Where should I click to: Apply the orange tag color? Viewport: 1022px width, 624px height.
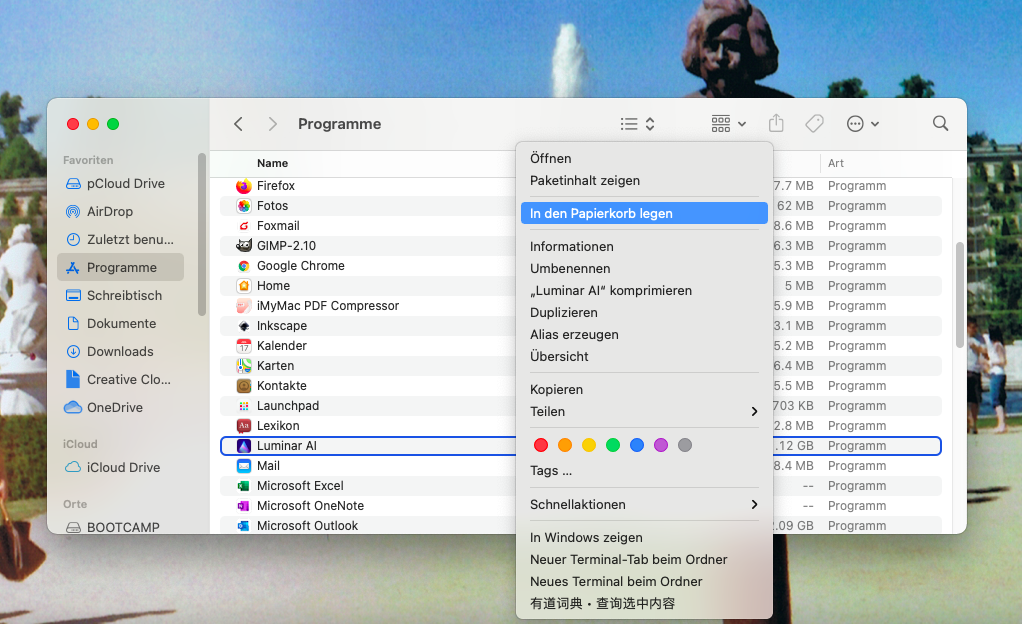tap(565, 445)
